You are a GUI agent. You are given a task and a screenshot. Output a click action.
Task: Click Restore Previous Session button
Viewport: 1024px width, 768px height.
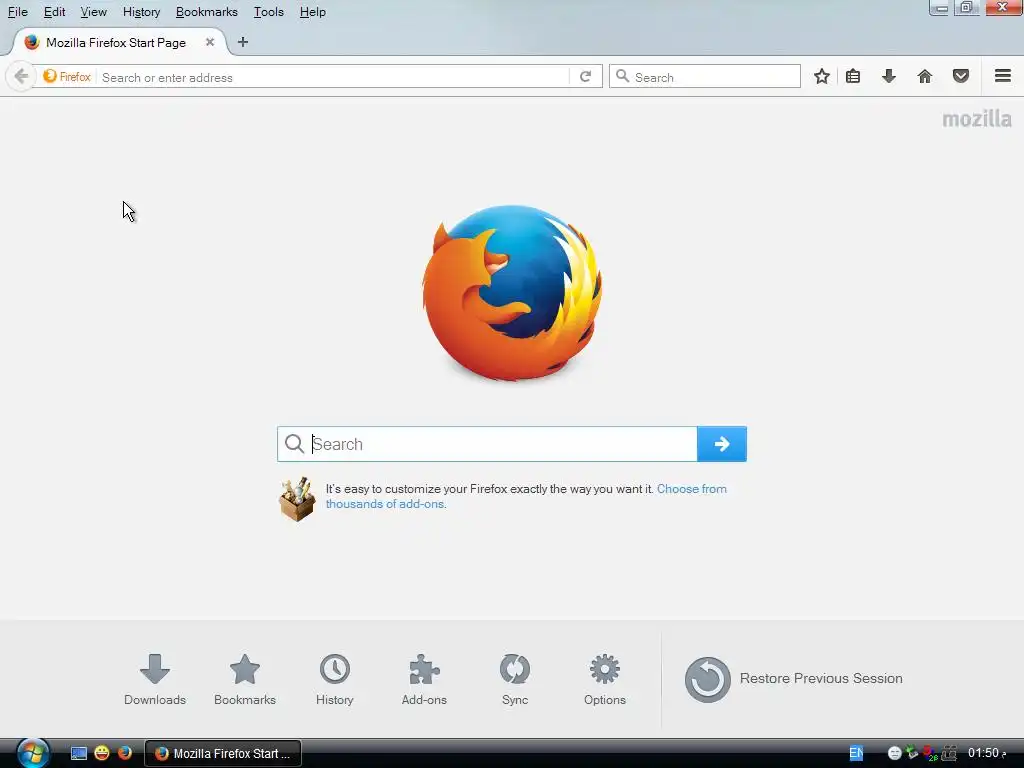click(793, 679)
